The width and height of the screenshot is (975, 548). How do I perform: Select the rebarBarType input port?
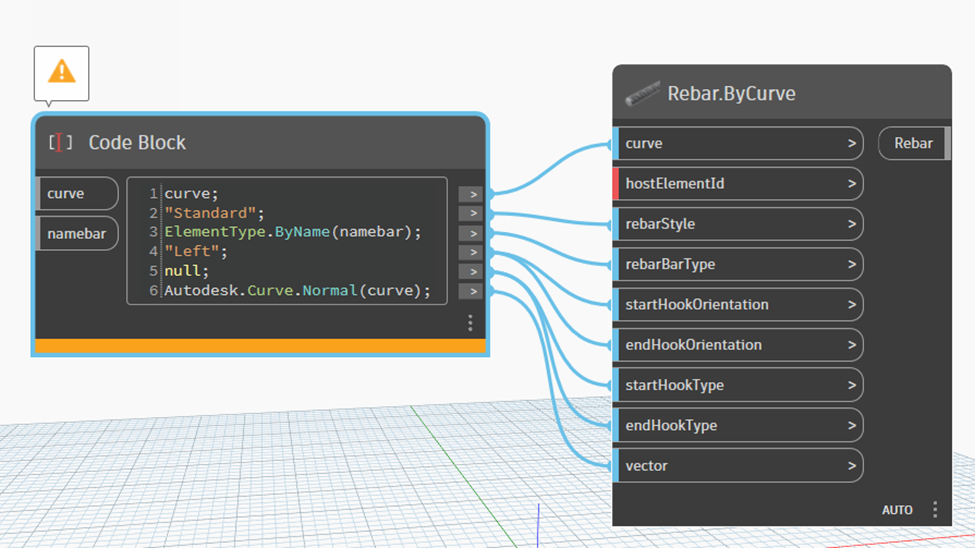(x=738, y=264)
